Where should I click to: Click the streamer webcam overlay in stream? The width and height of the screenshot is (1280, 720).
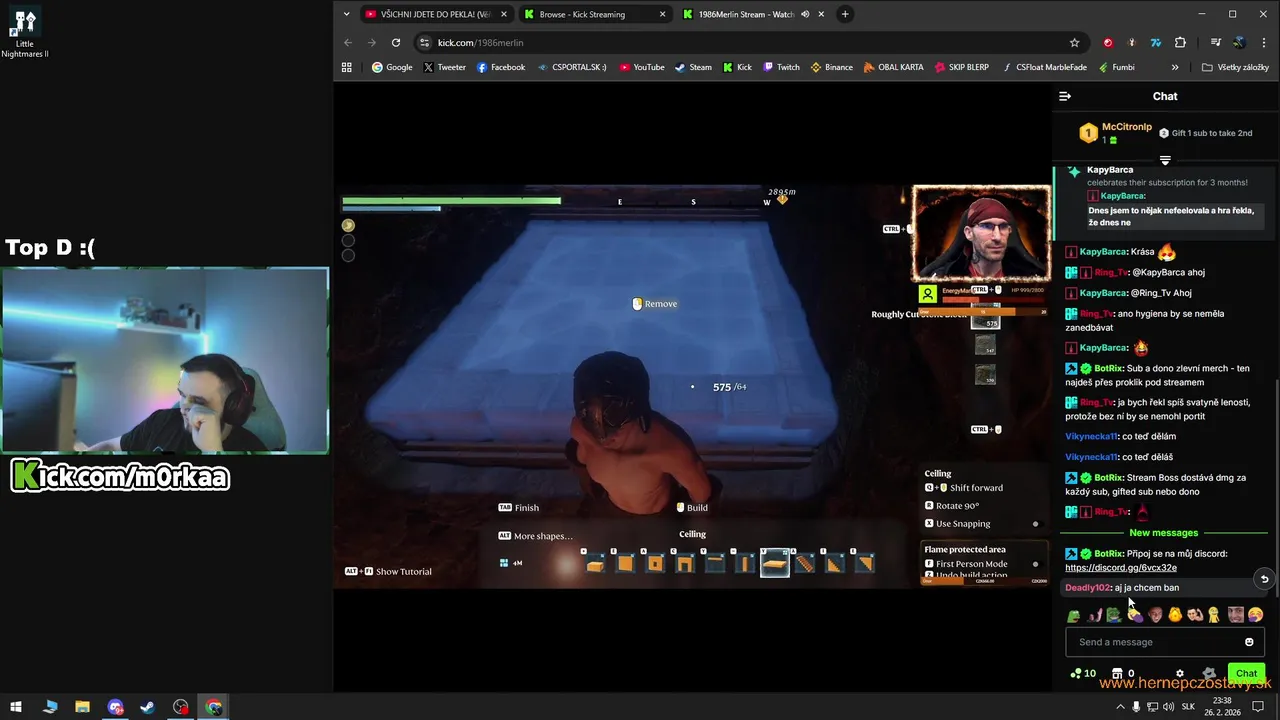tap(980, 234)
